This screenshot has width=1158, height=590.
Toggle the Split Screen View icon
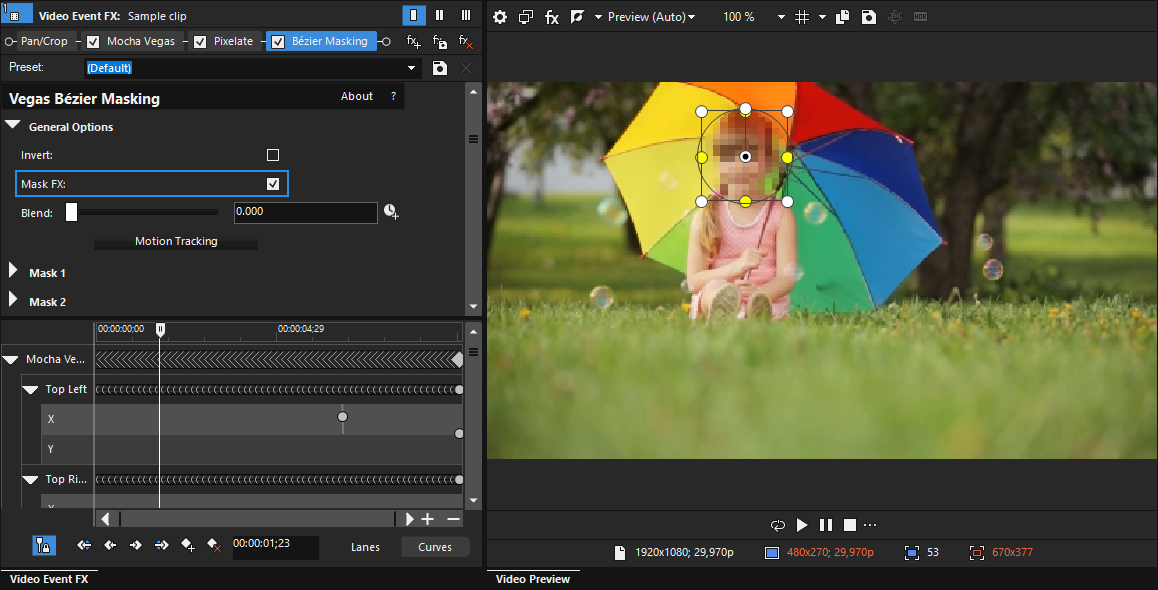(x=578, y=17)
